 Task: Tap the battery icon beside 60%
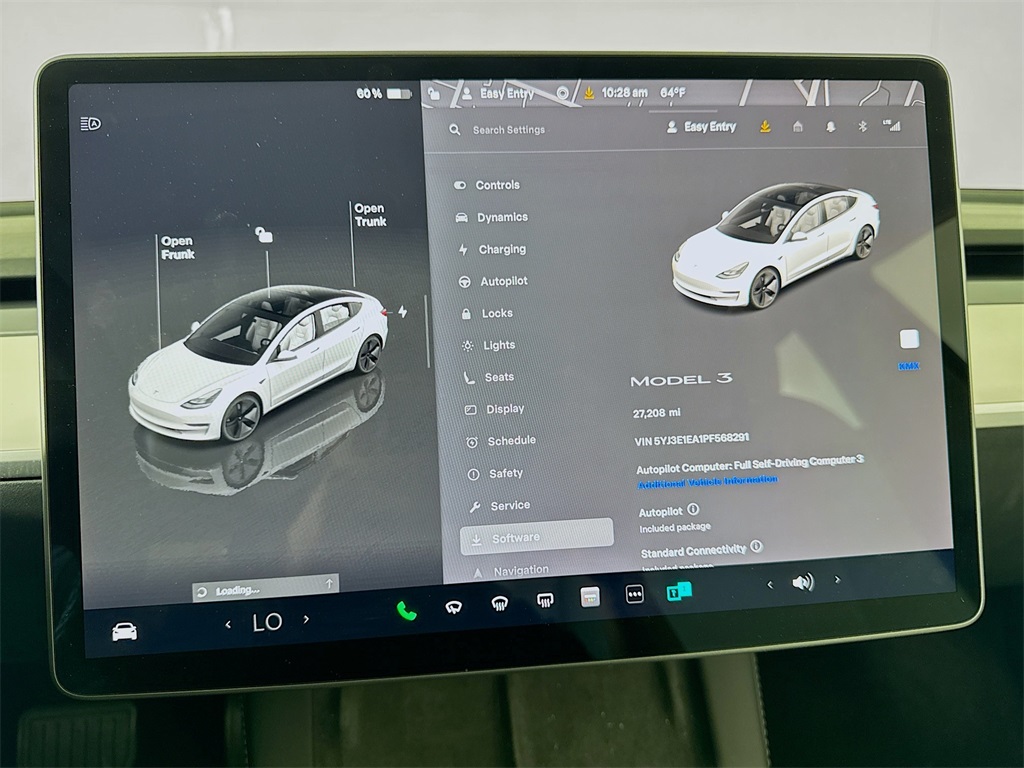click(x=399, y=94)
